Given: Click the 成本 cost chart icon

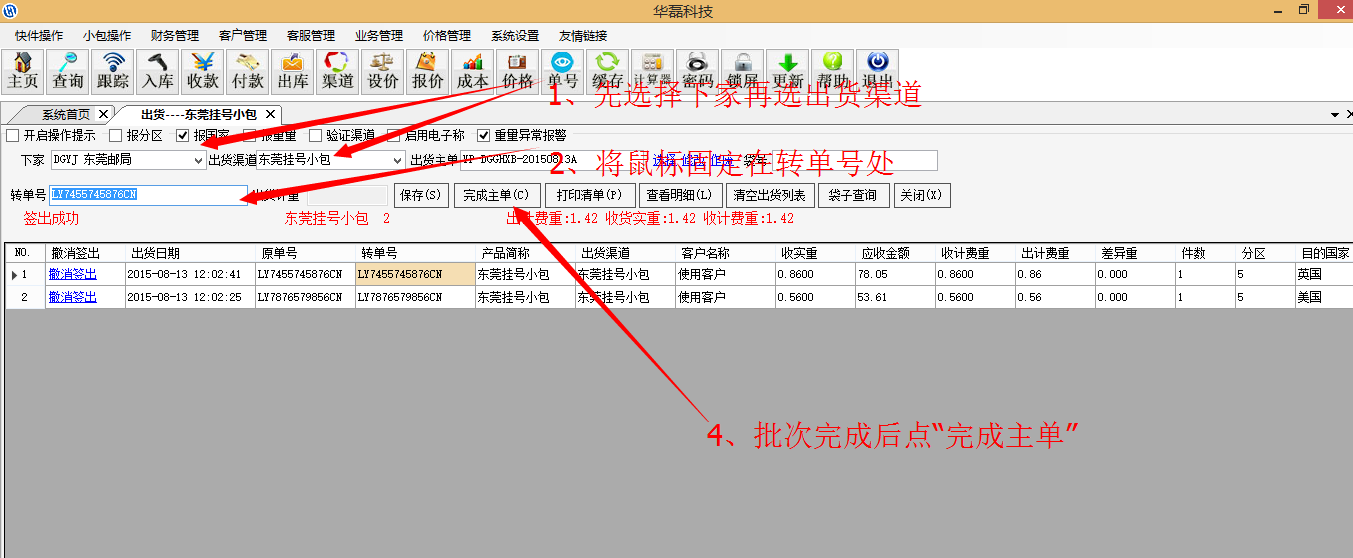Looking at the screenshot, I should 473,71.
